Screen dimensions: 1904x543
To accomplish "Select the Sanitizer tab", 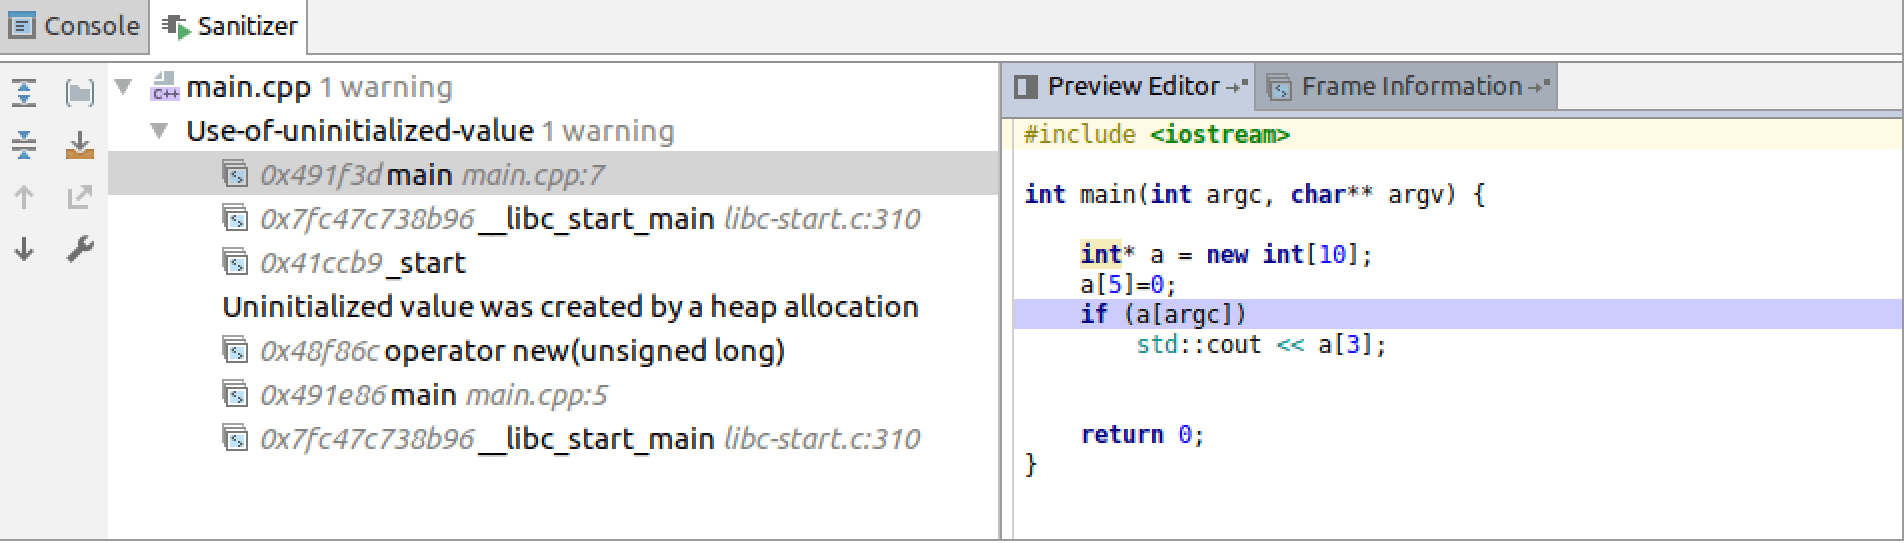I will click(230, 26).
